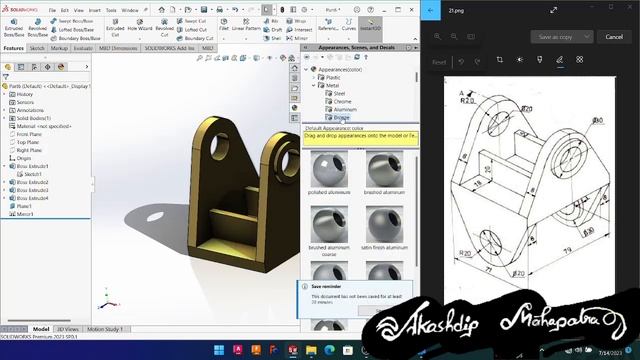Switch to the Evaluate tab

click(83, 48)
